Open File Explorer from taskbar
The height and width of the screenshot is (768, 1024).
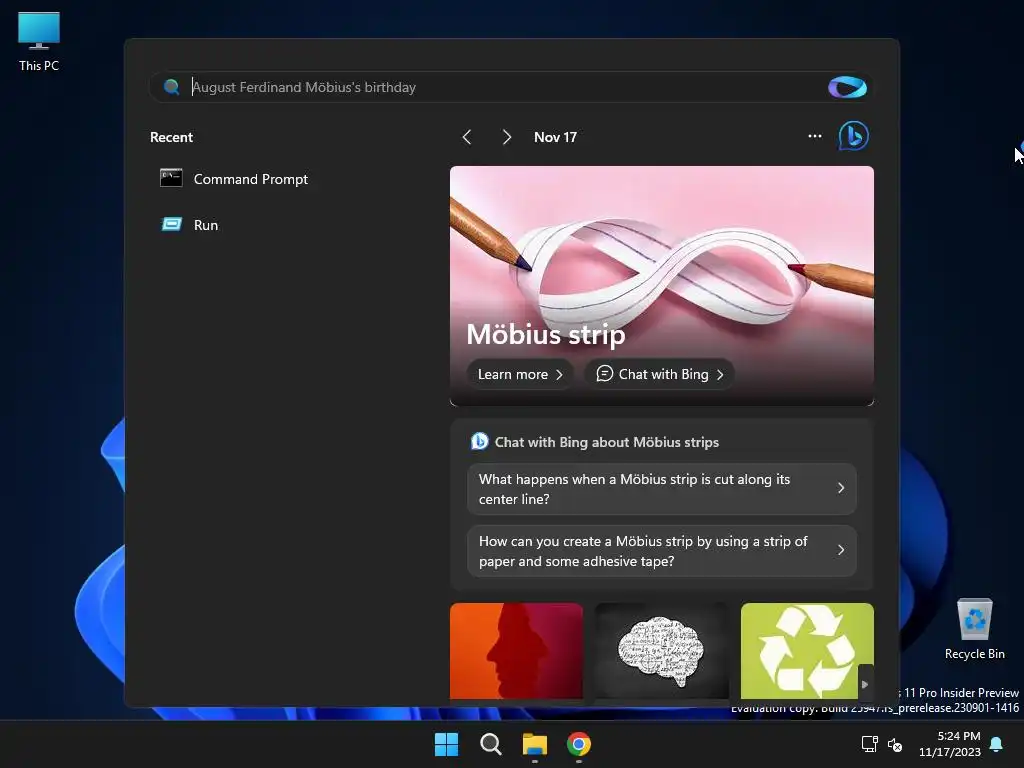[x=534, y=744]
